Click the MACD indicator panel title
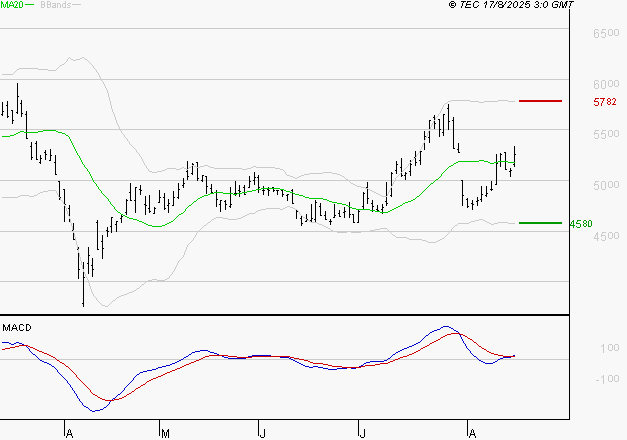The image size is (627, 440). pyautogui.click(x=17, y=327)
